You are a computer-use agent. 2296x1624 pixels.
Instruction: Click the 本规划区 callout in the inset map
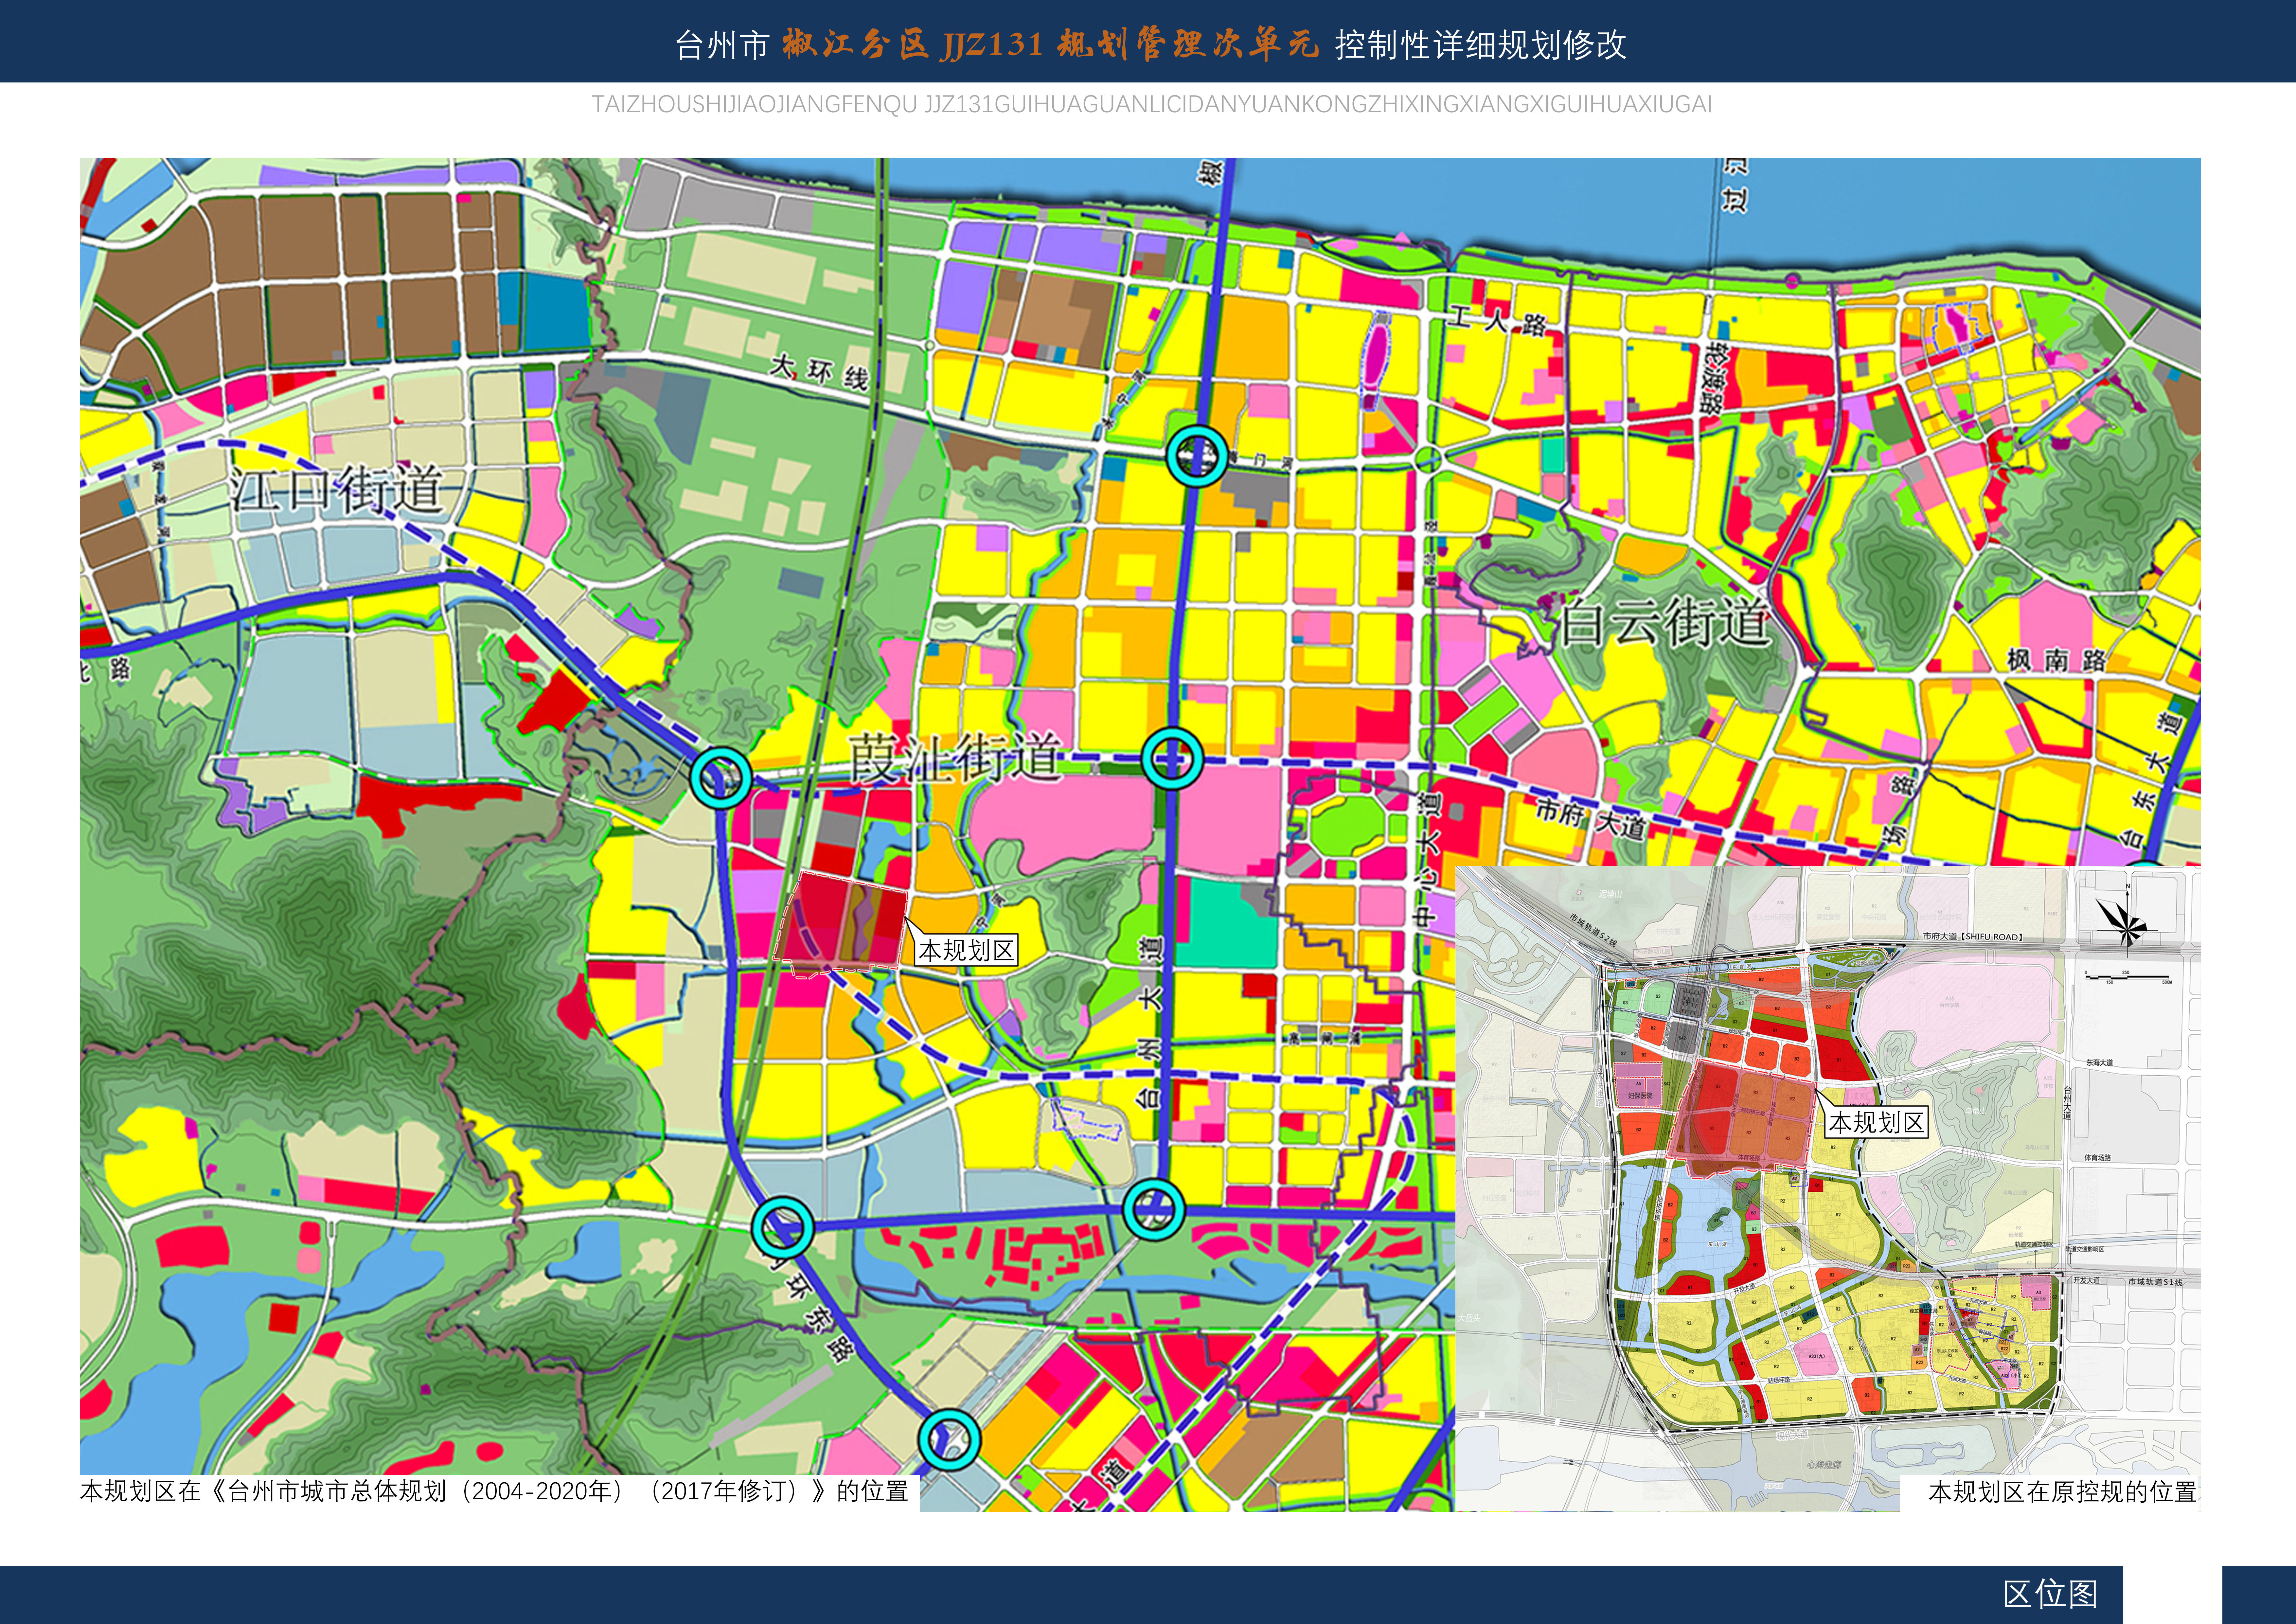tap(1877, 1122)
